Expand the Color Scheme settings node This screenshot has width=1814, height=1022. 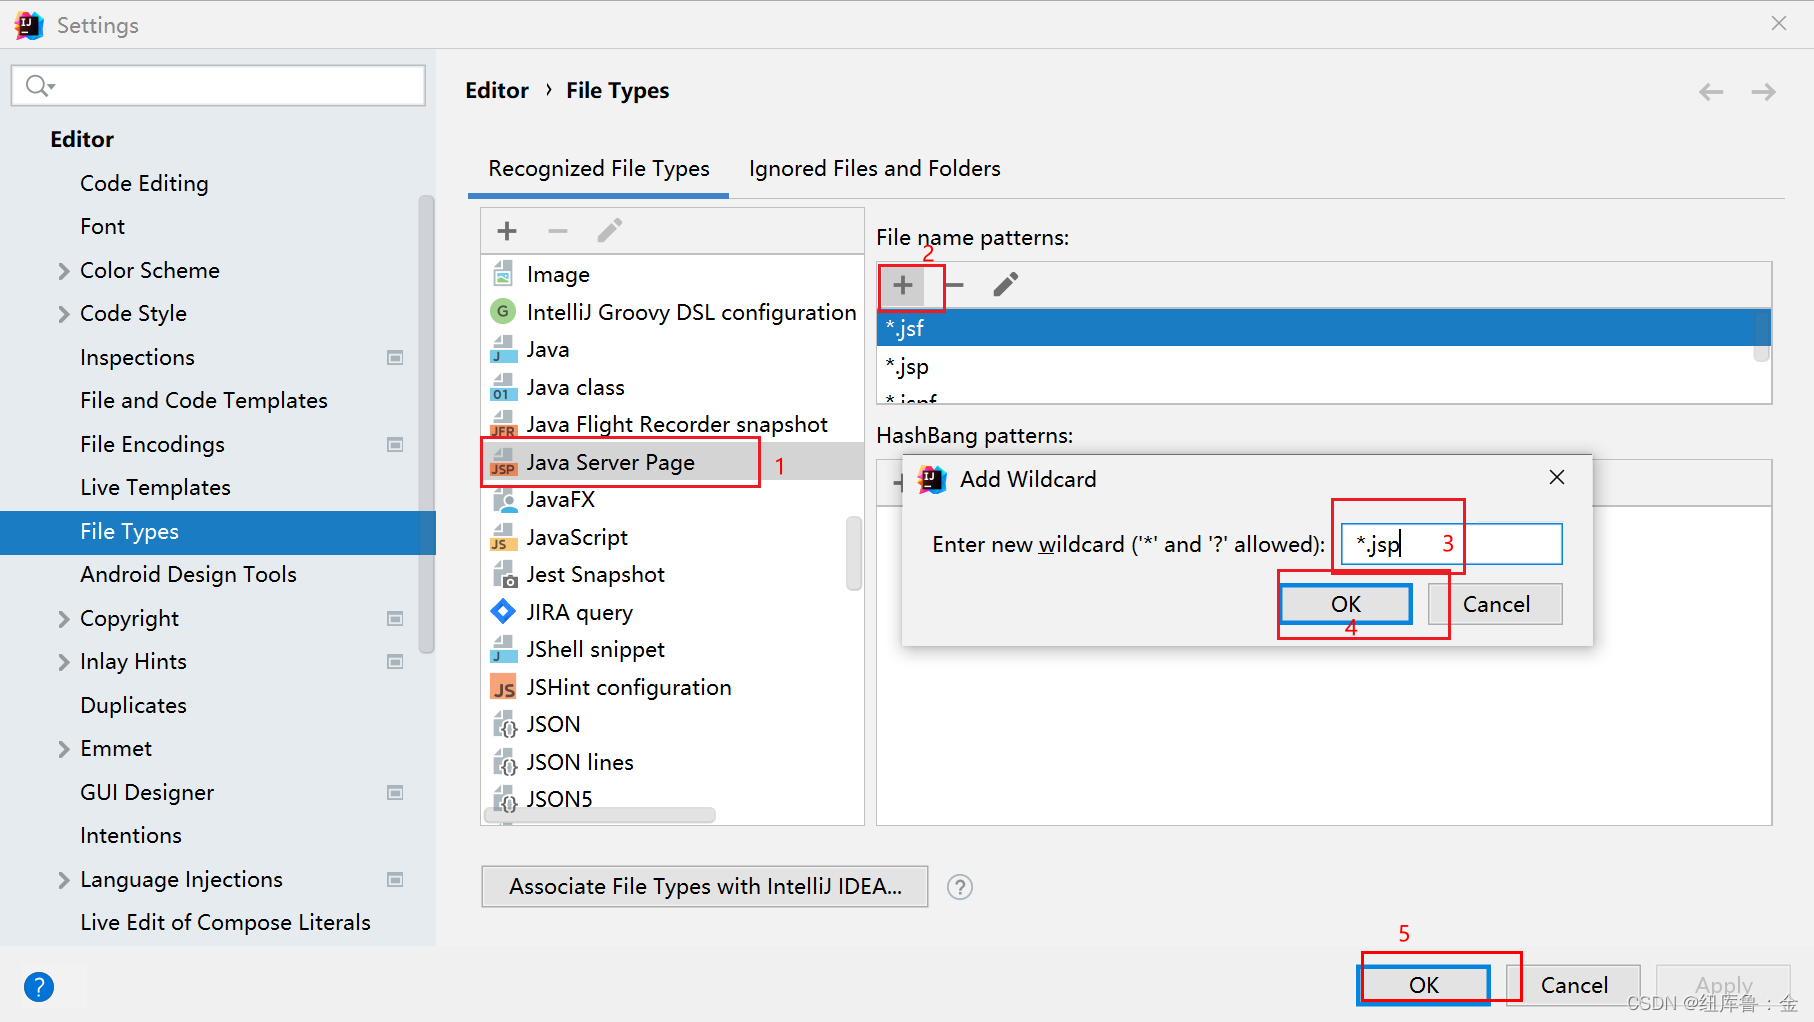[x=64, y=271]
